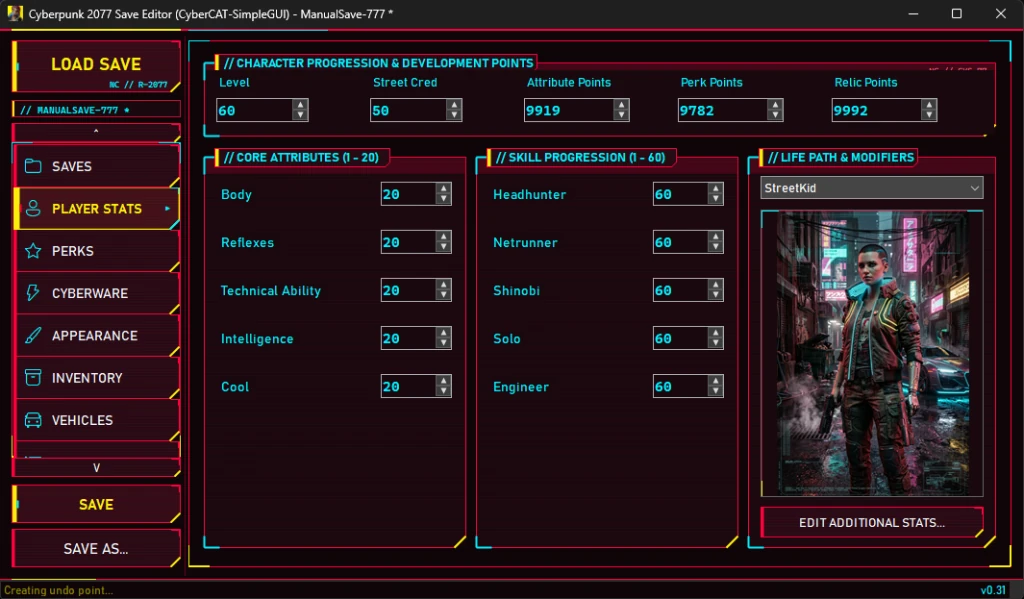Click the Relic Points value field
This screenshot has width=1024, height=599.
point(876,110)
